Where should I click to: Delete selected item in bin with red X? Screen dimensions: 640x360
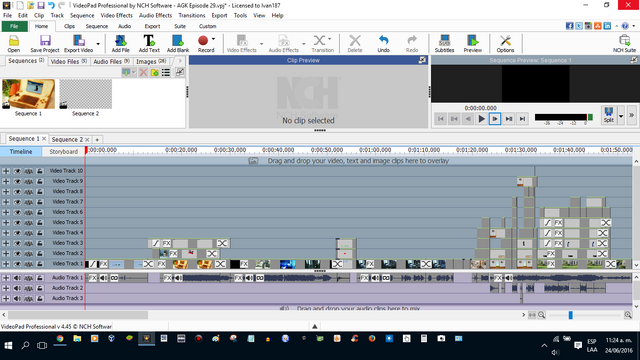click(x=143, y=73)
